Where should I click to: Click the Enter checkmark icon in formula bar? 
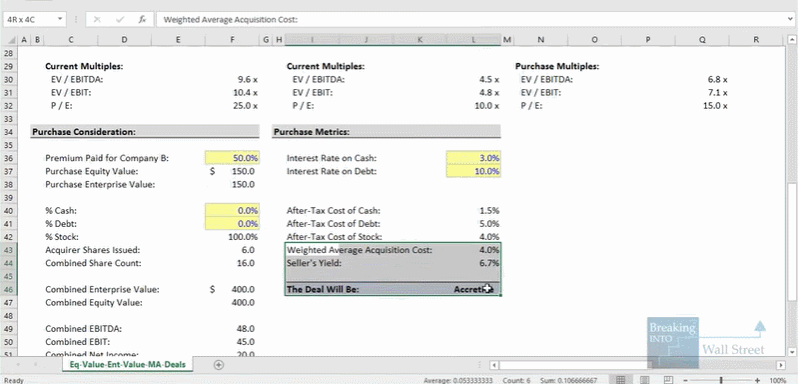[x=120, y=19]
